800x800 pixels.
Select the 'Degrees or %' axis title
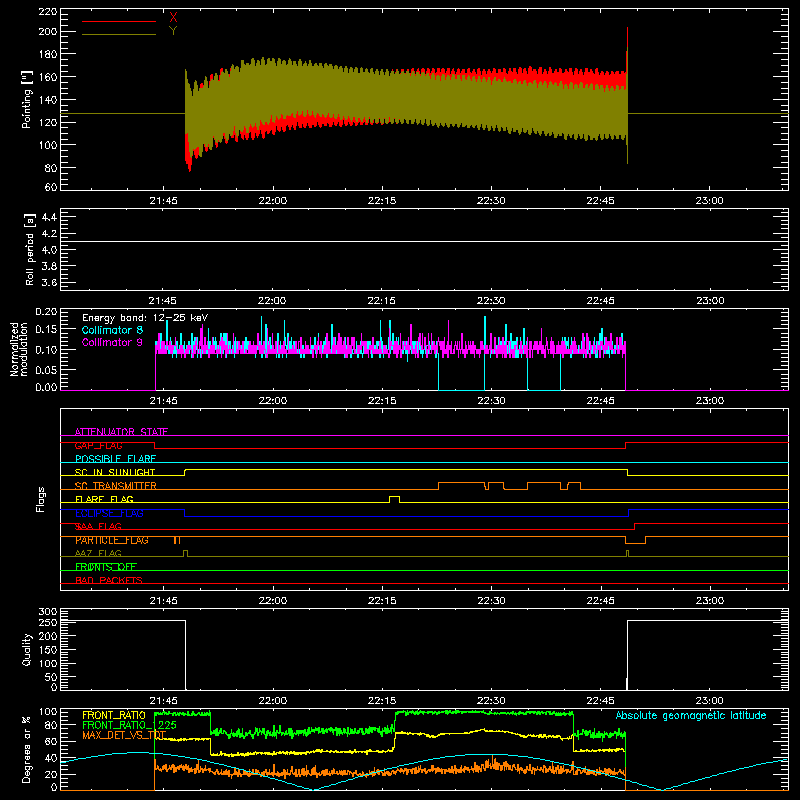point(27,749)
